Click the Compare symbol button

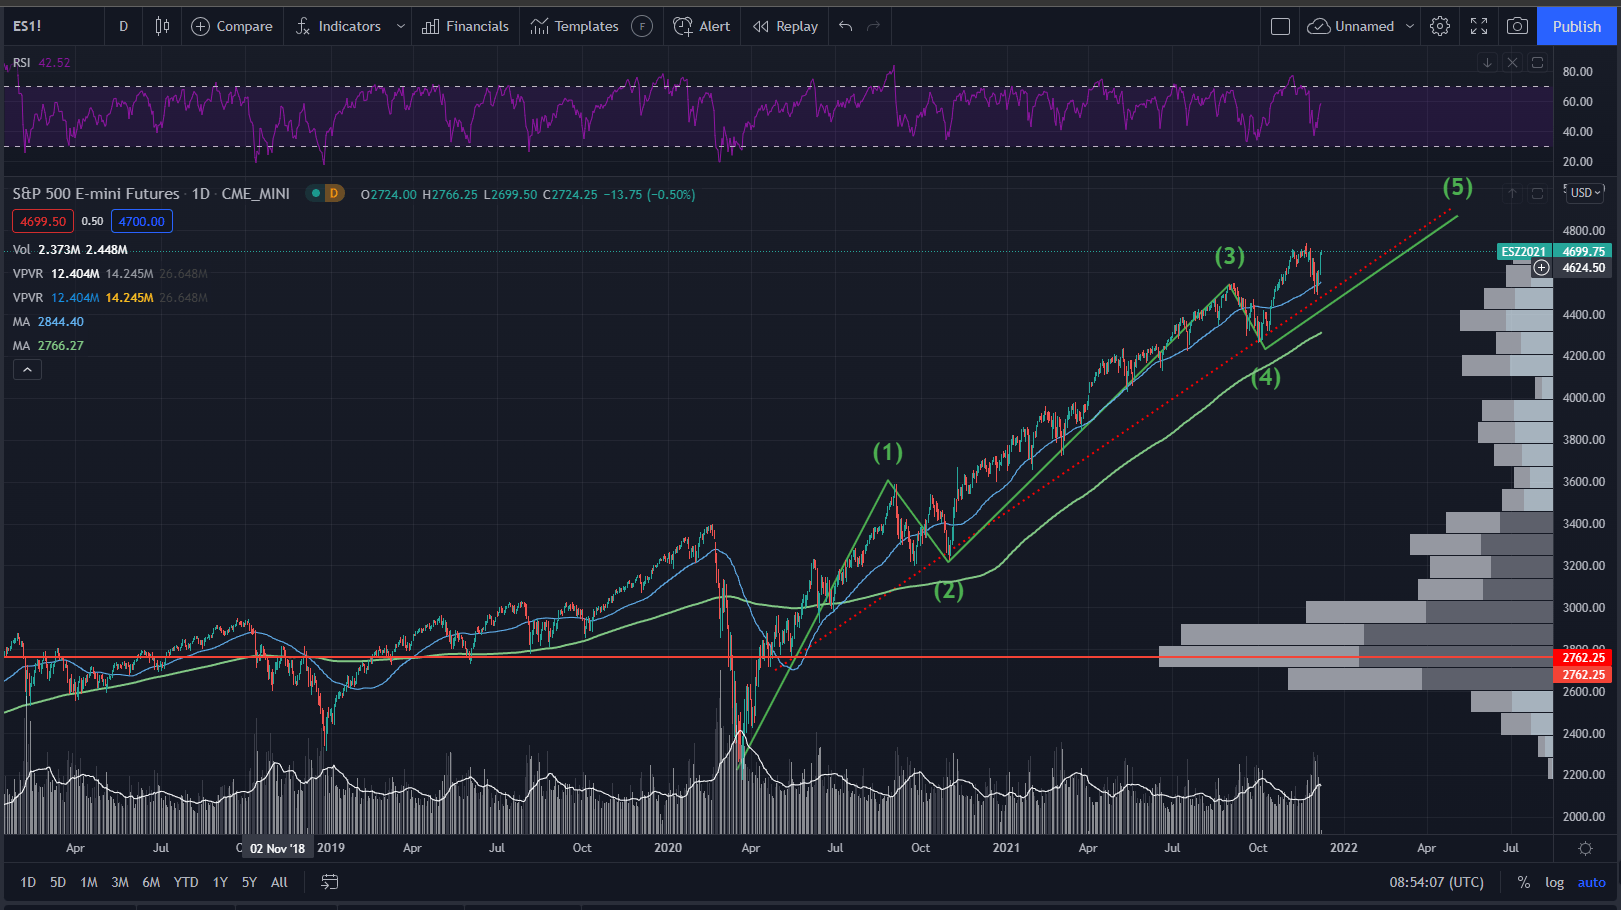(x=231, y=26)
